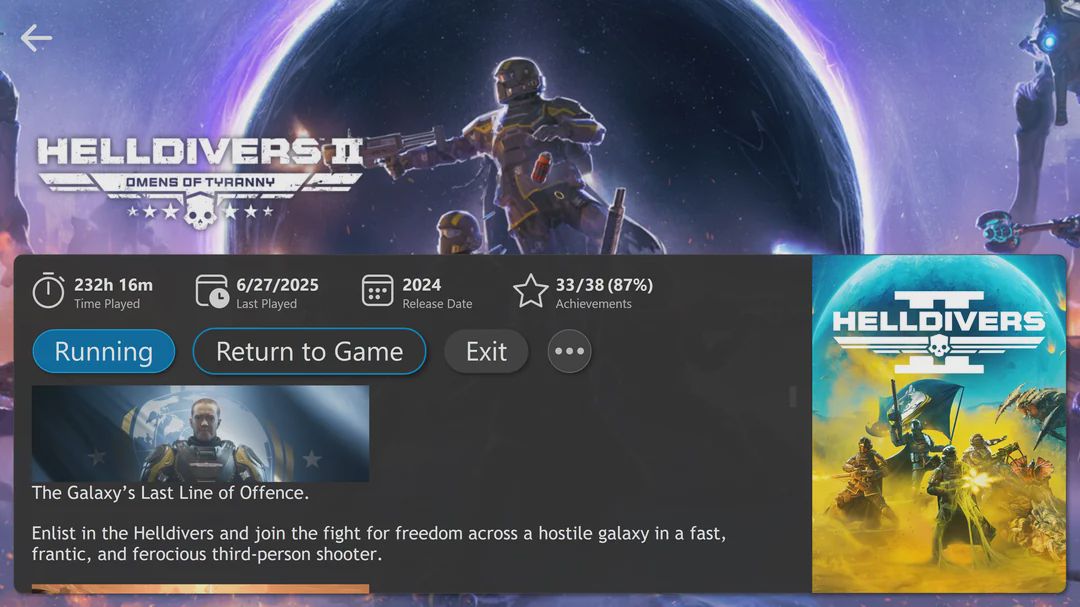This screenshot has width=1080, height=607.
Task: Open the 33/38 (87%) achievements stat
Action: 604,293
